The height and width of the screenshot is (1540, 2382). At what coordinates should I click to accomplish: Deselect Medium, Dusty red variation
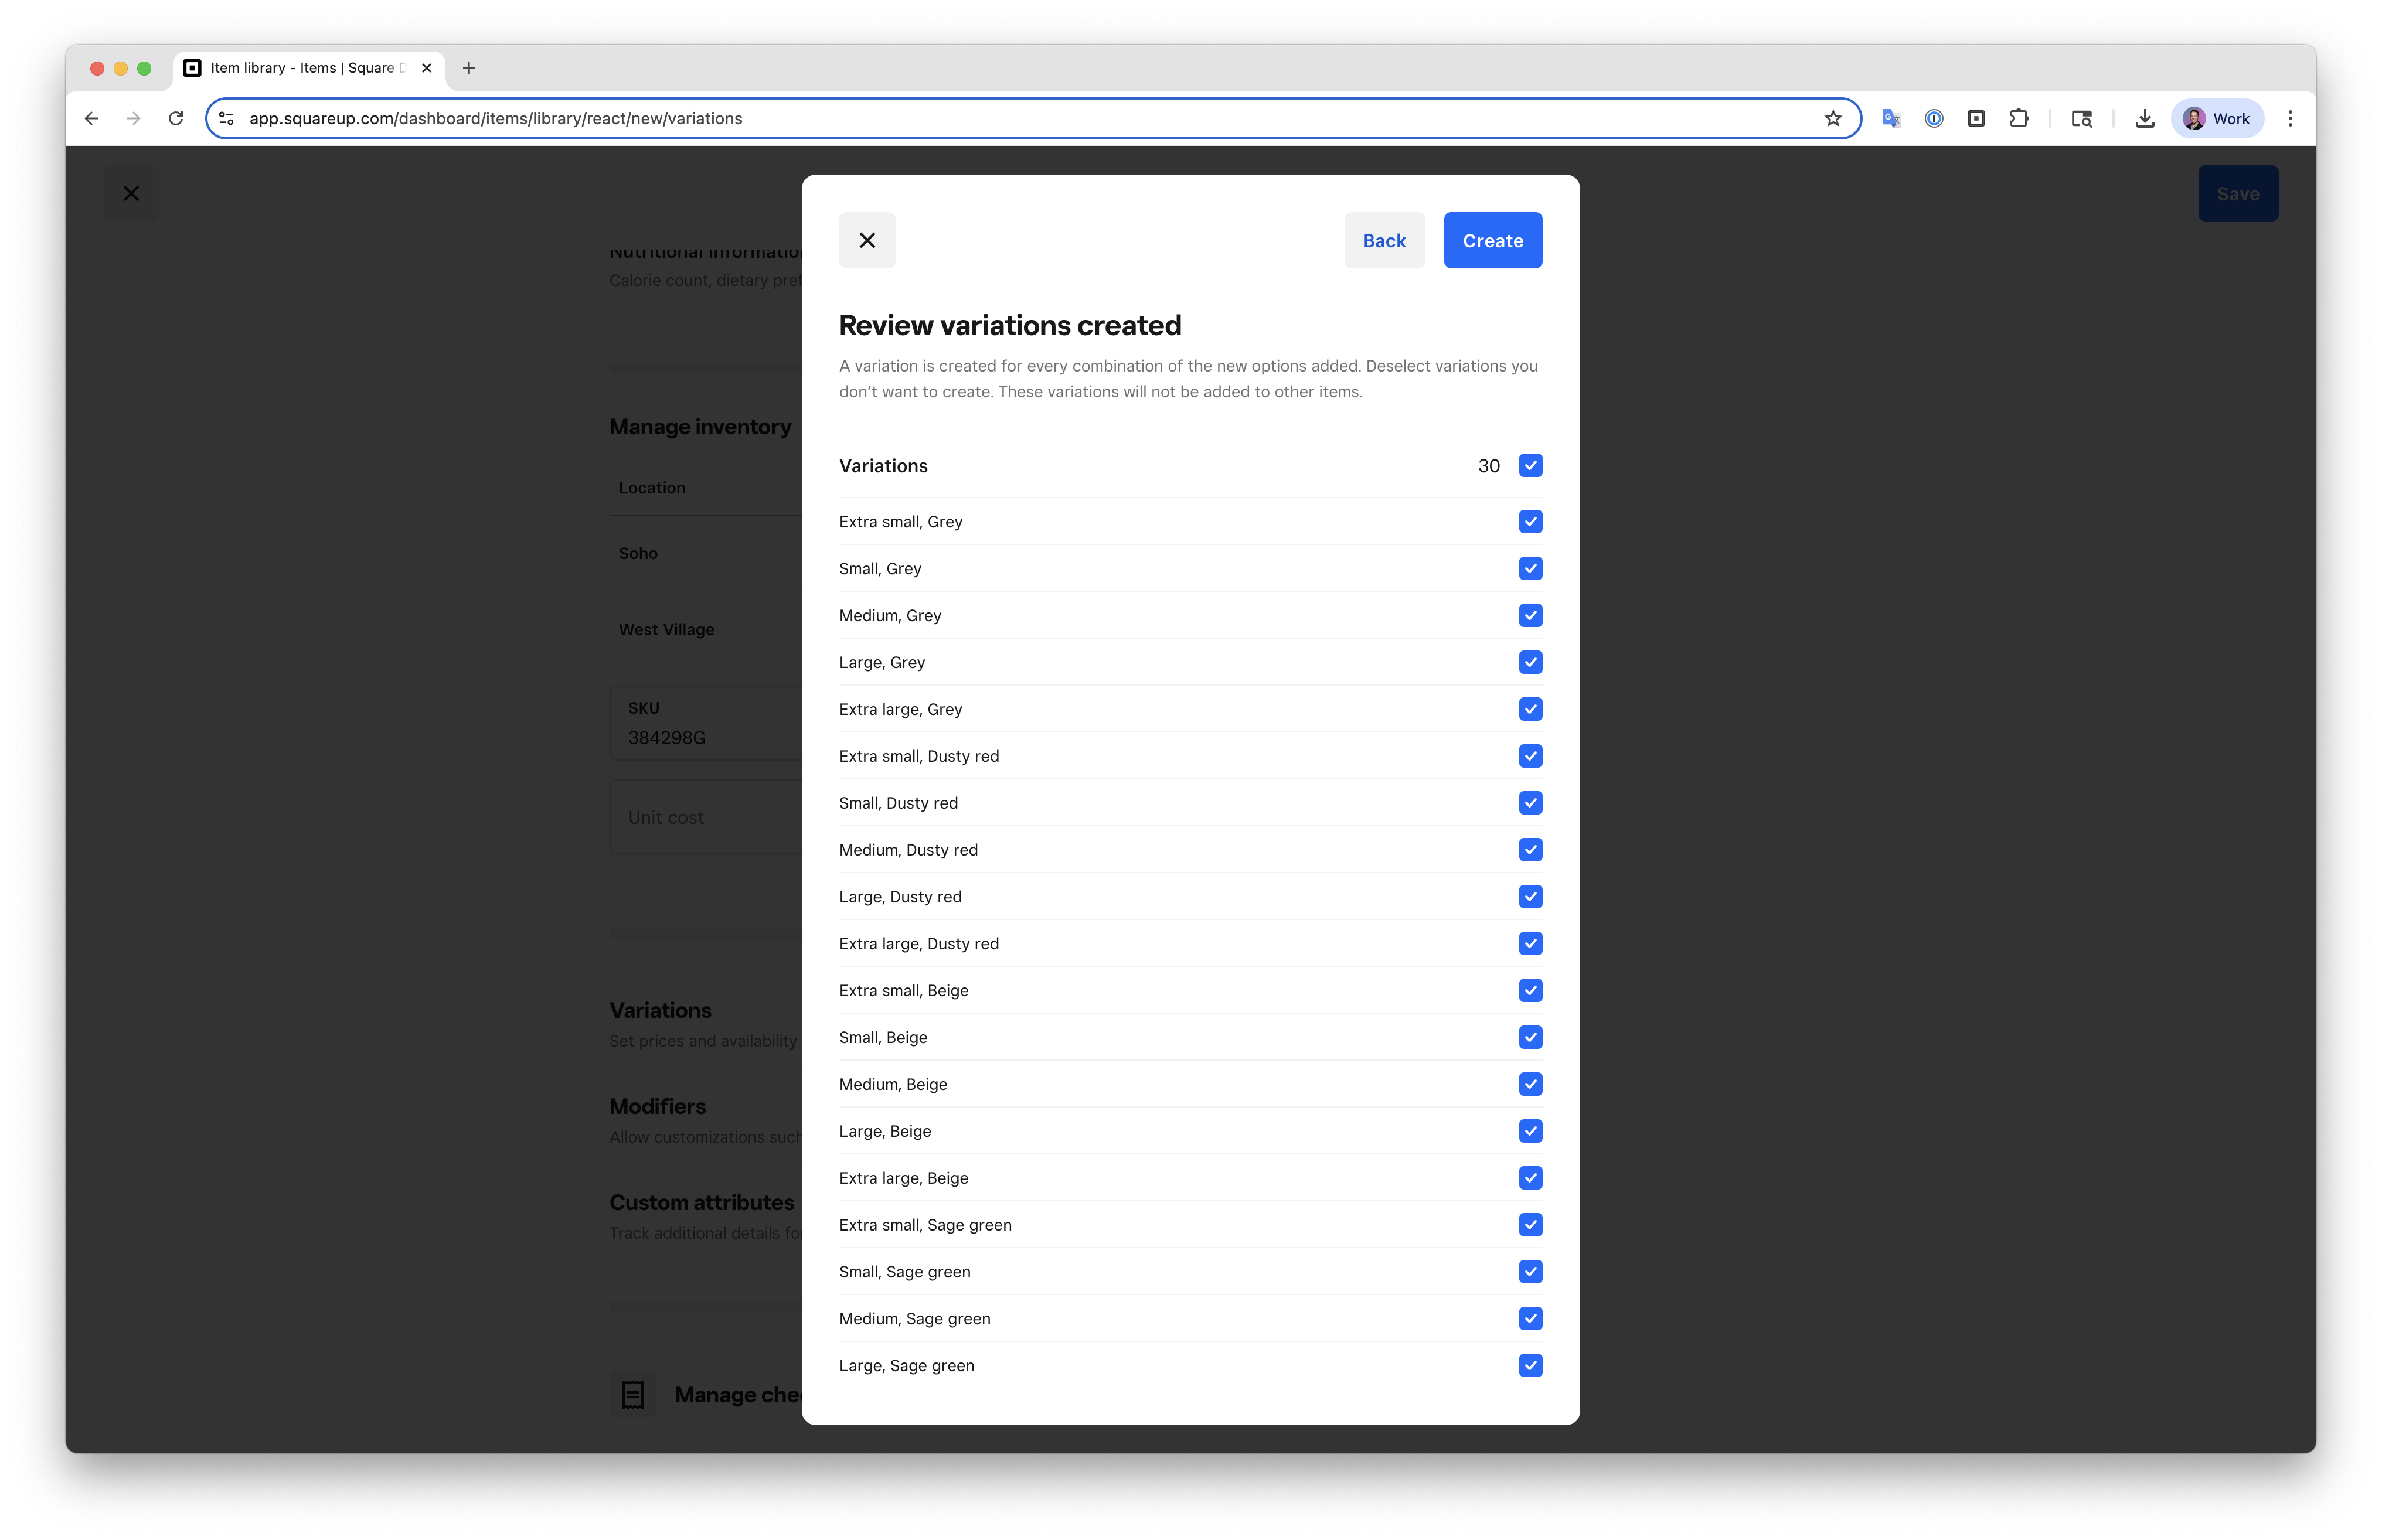click(x=1530, y=850)
